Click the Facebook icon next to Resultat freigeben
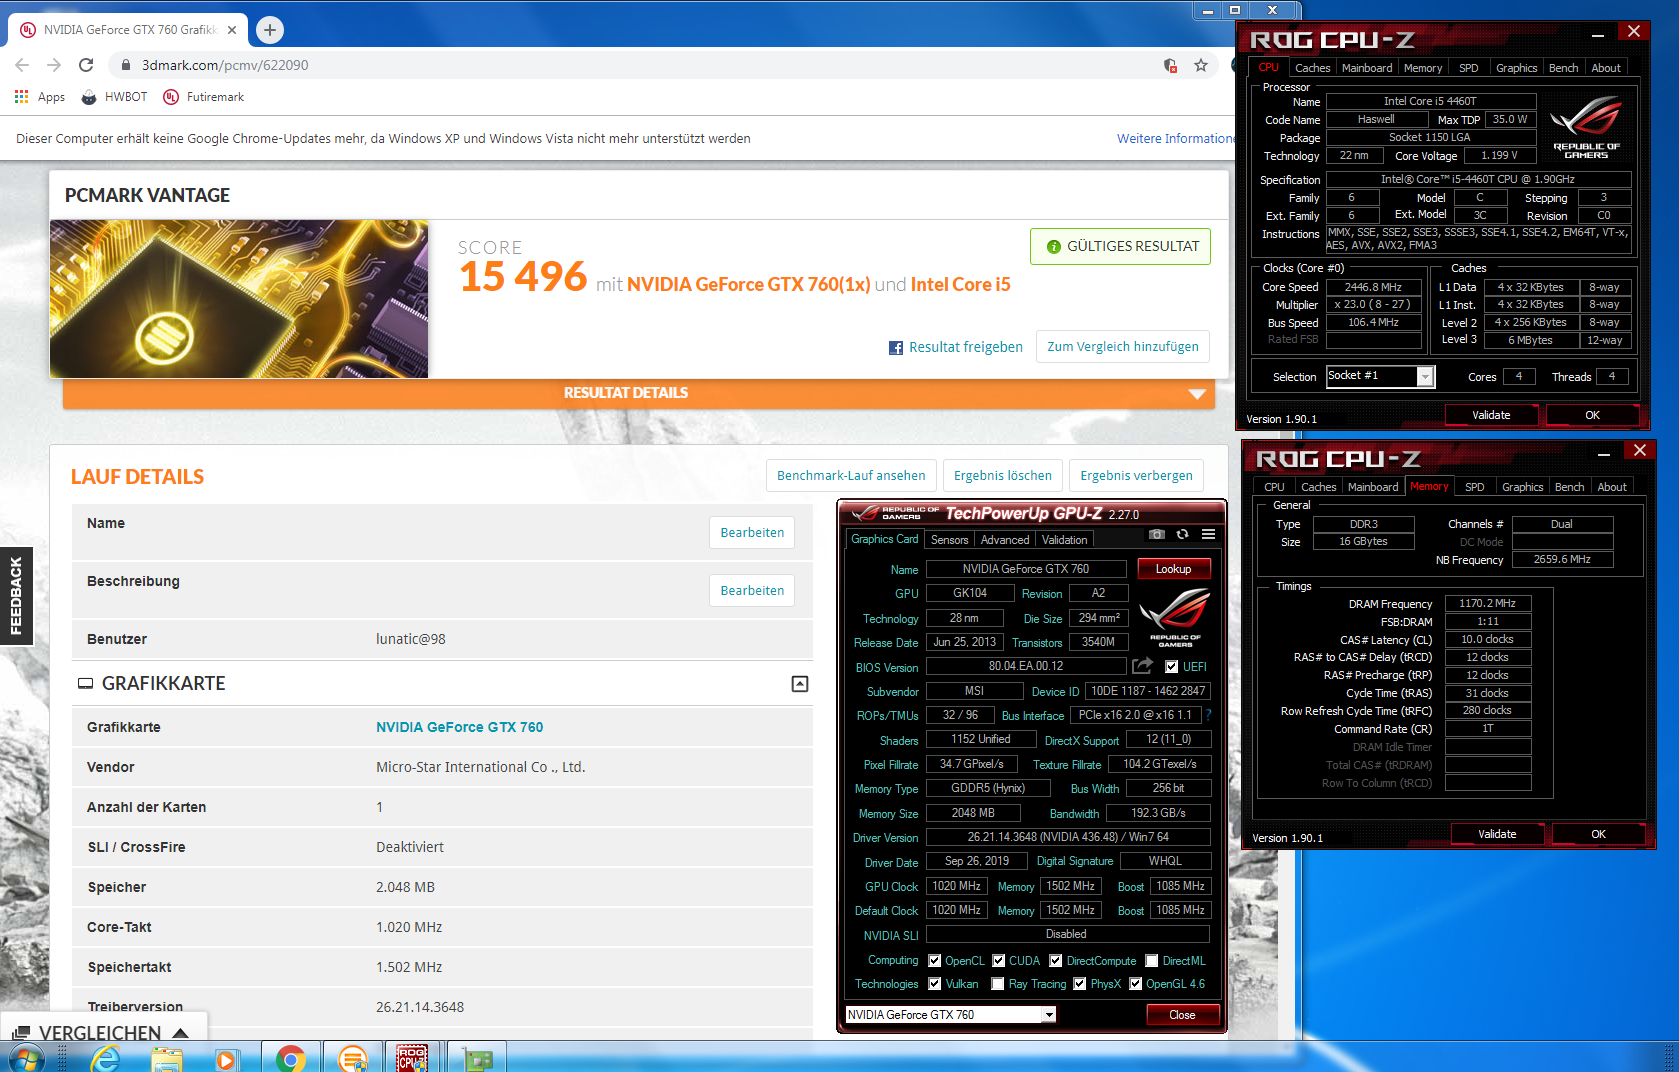This screenshot has width=1679, height=1072. click(896, 348)
